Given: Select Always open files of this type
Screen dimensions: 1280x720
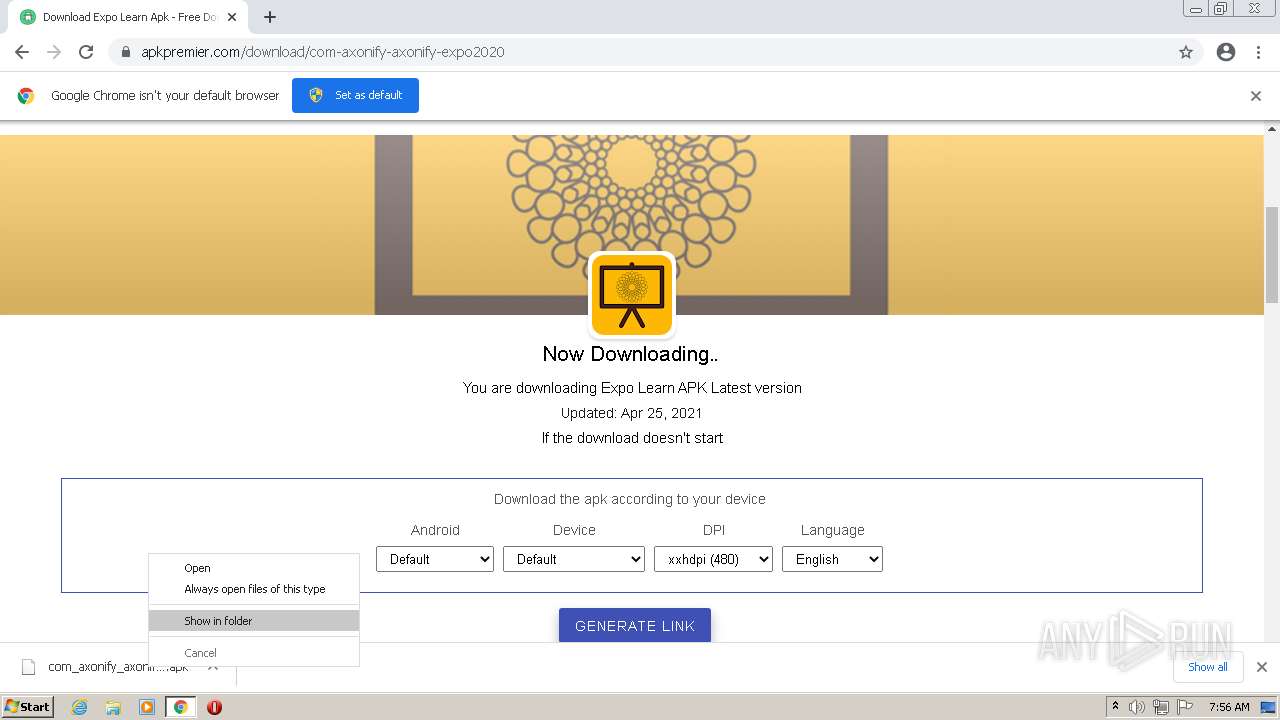Looking at the screenshot, I should 254,589.
